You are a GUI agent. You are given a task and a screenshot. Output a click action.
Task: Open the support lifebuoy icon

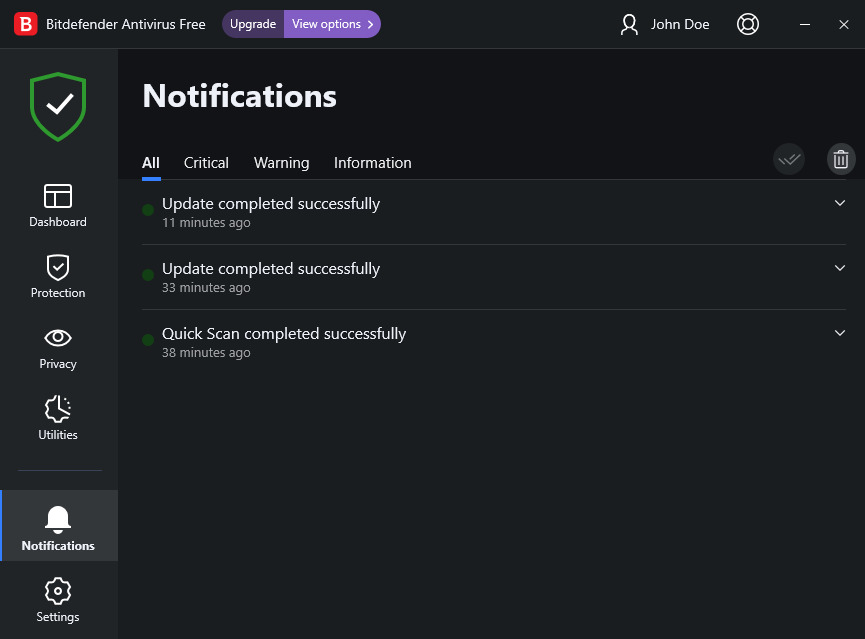tap(748, 24)
